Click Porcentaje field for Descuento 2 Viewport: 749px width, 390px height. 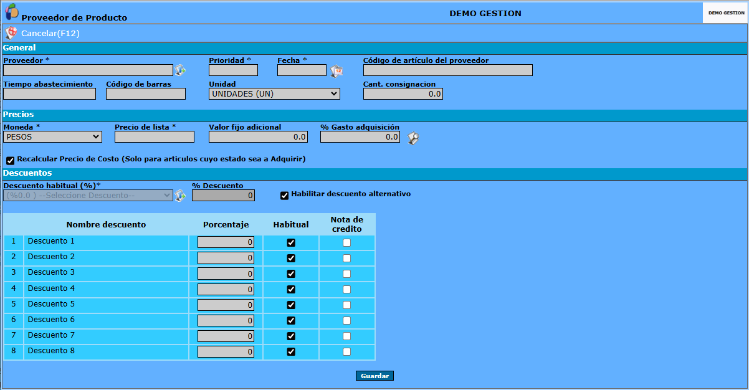point(225,258)
